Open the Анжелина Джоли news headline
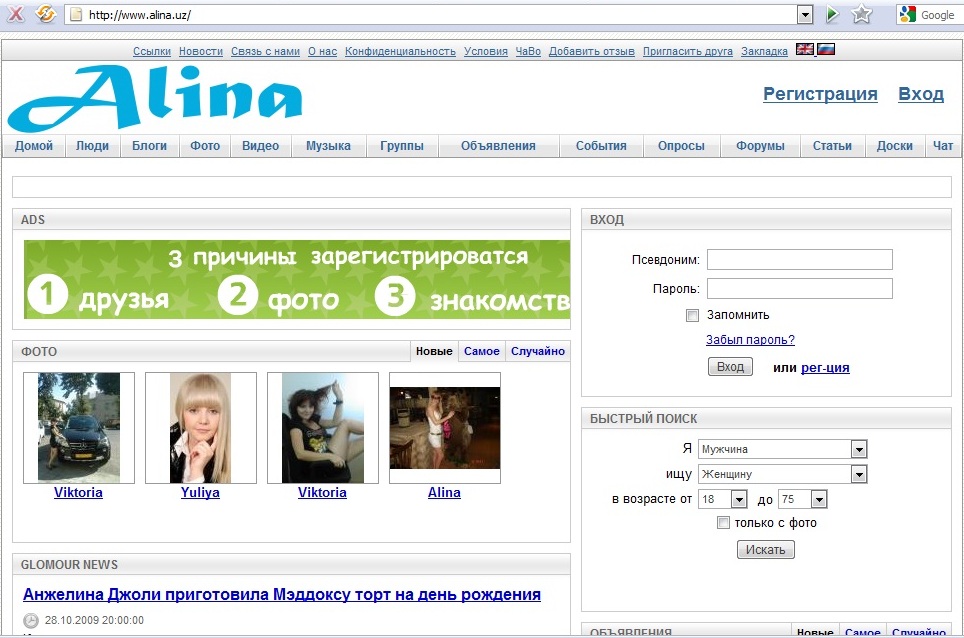Image resolution: width=964 pixels, height=638 pixels. click(x=282, y=594)
